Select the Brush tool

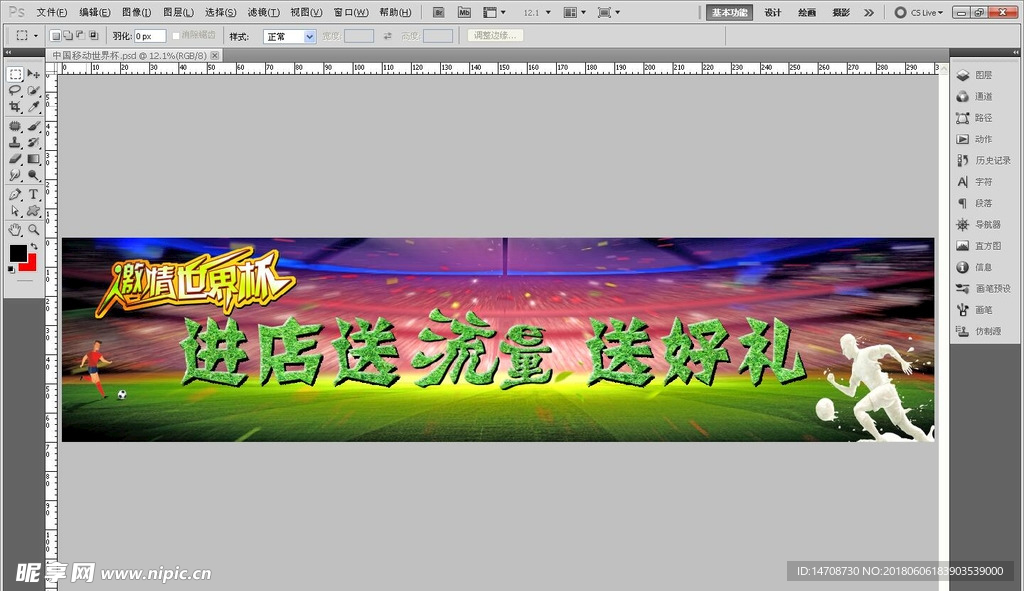click(x=33, y=126)
